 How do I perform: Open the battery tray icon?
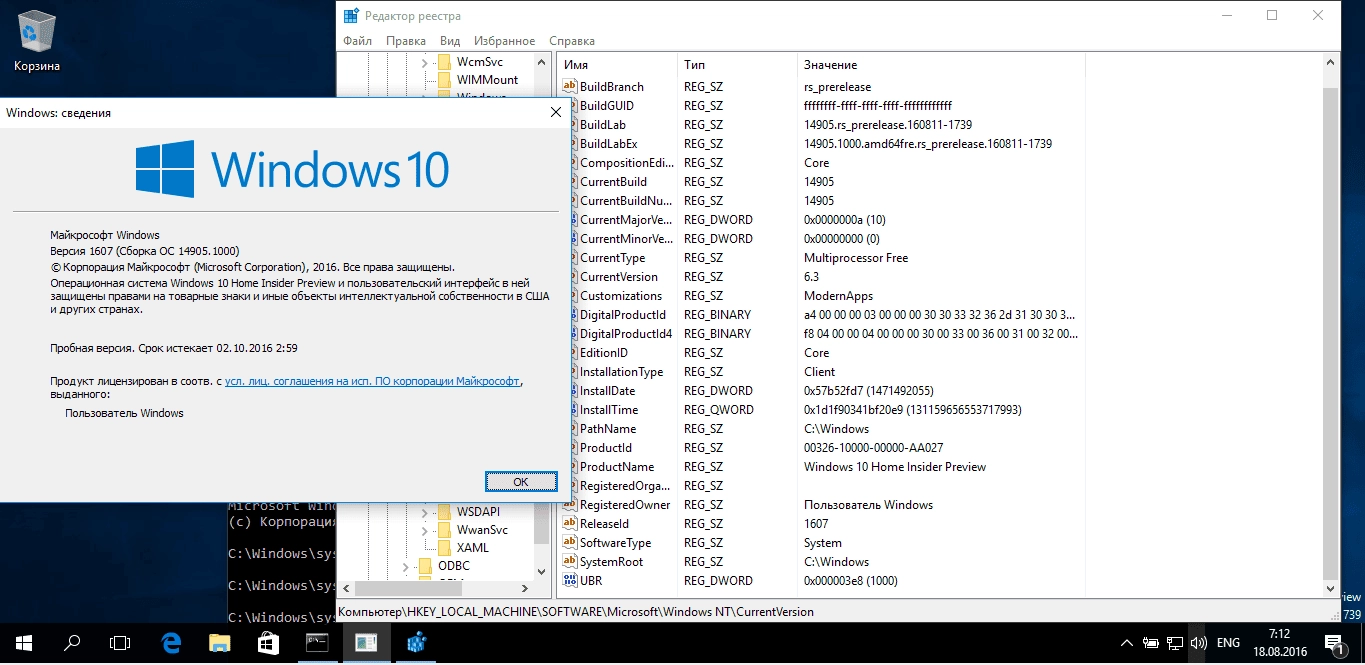1151,643
